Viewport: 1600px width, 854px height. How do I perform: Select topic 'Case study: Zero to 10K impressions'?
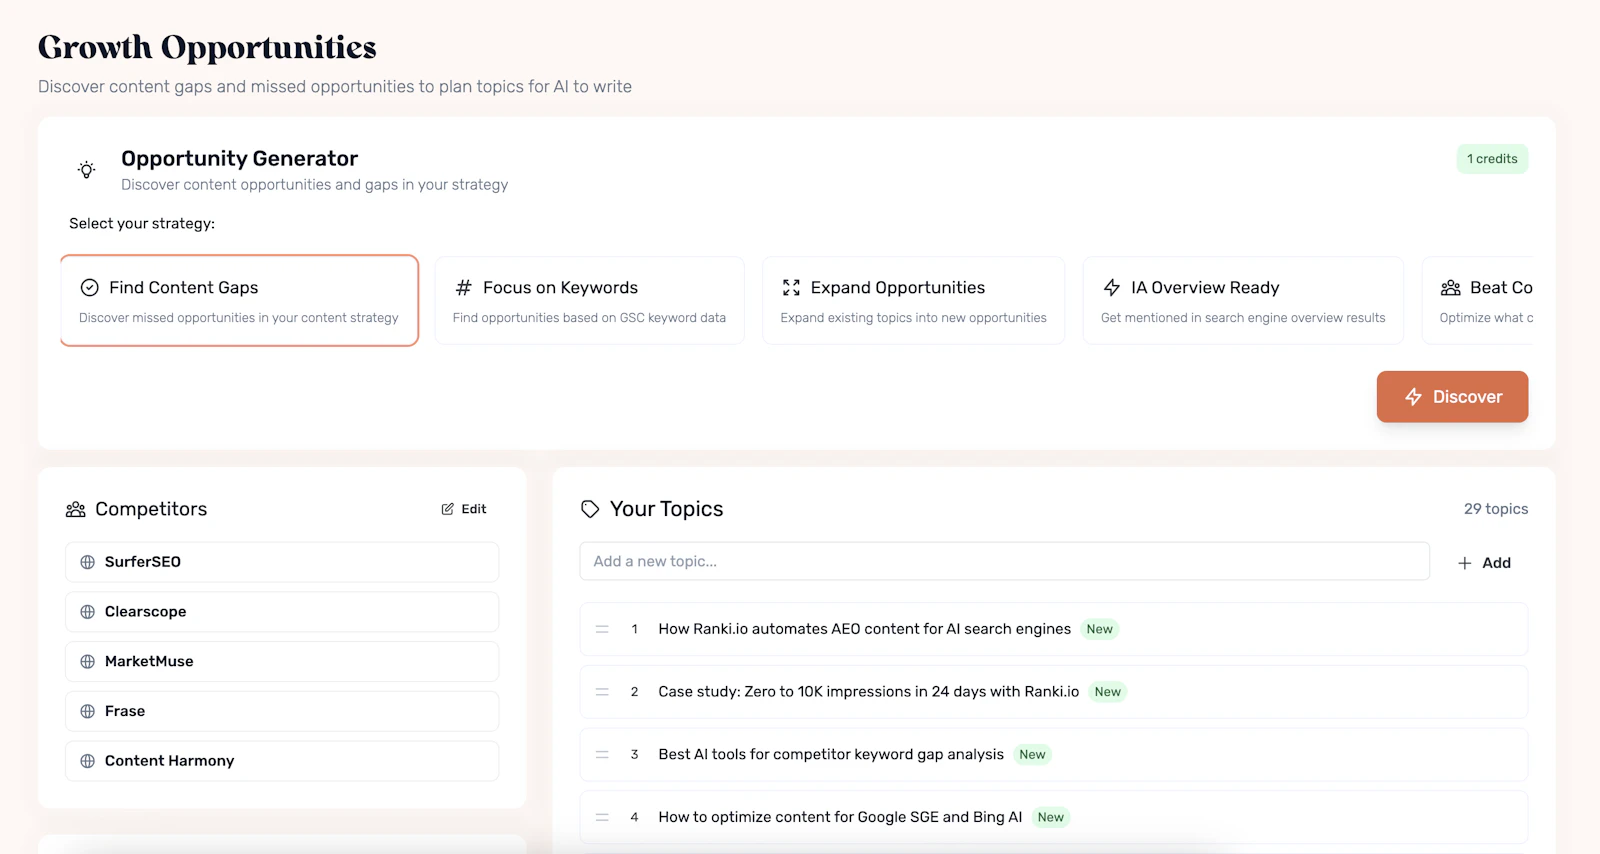click(1054, 692)
